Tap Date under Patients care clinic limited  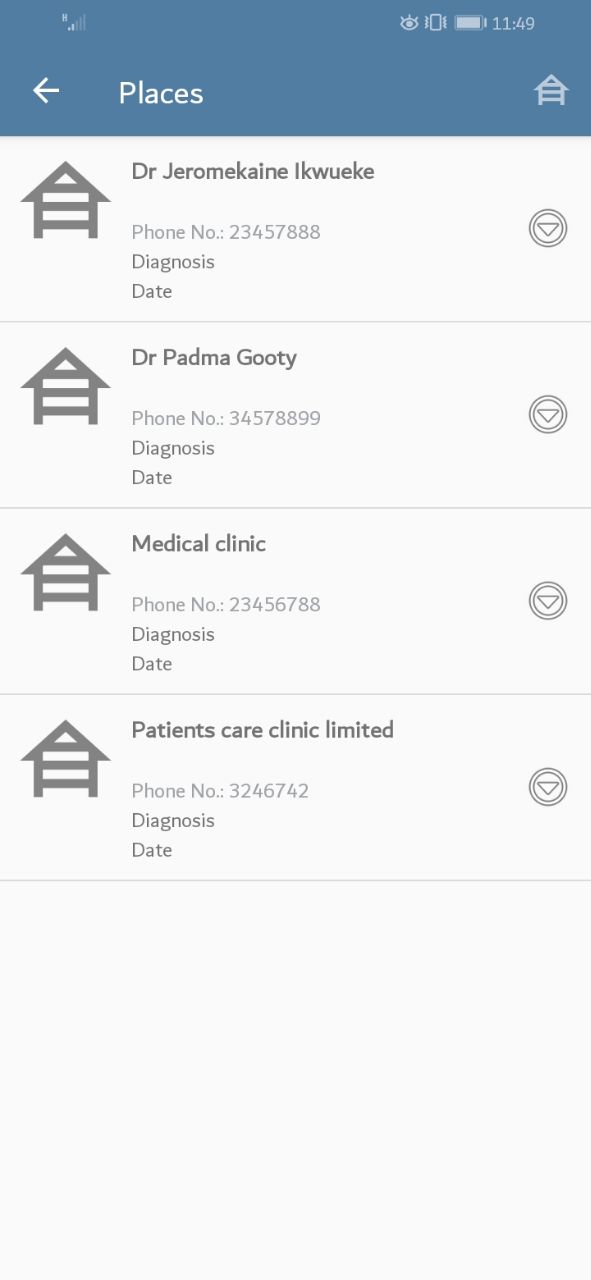(x=152, y=850)
